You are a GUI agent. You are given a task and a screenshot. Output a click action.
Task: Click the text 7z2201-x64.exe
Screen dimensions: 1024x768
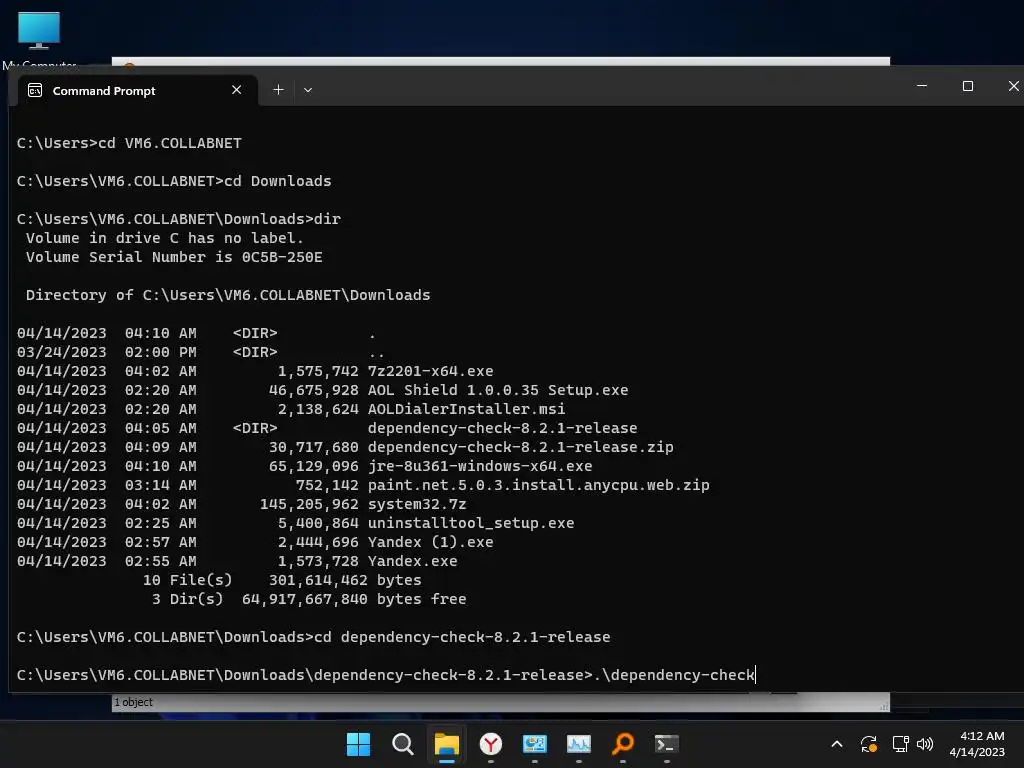point(430,371)
